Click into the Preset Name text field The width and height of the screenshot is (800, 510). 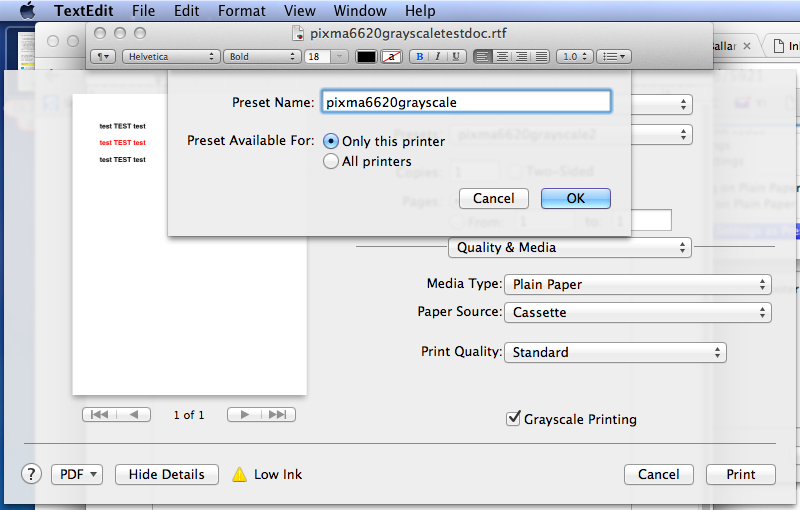(x=464, y=101)
